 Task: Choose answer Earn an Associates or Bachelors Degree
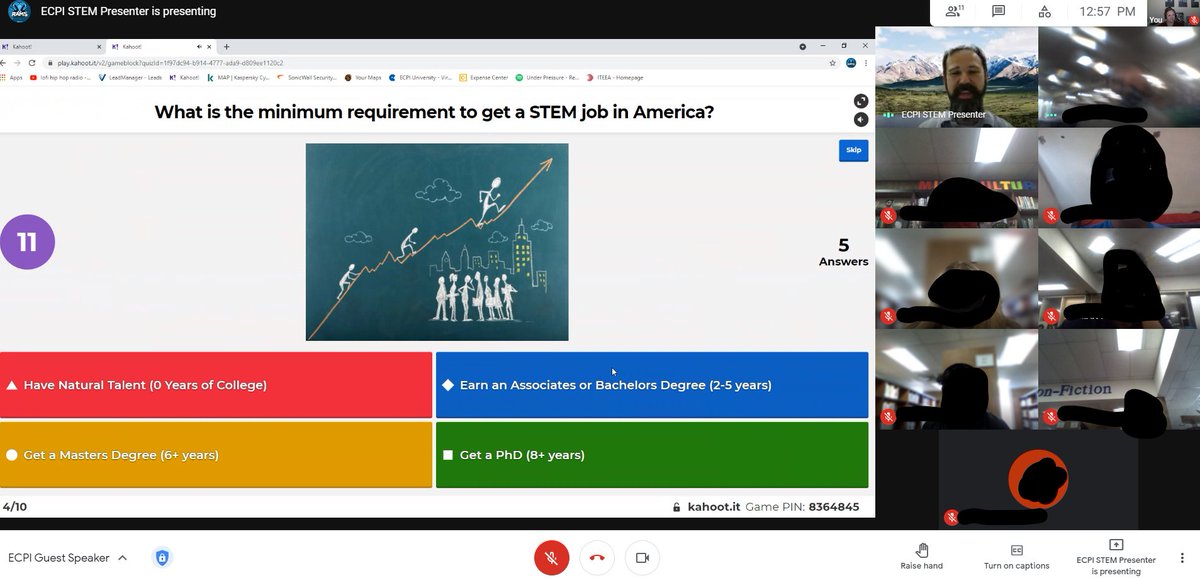[652, 384]
